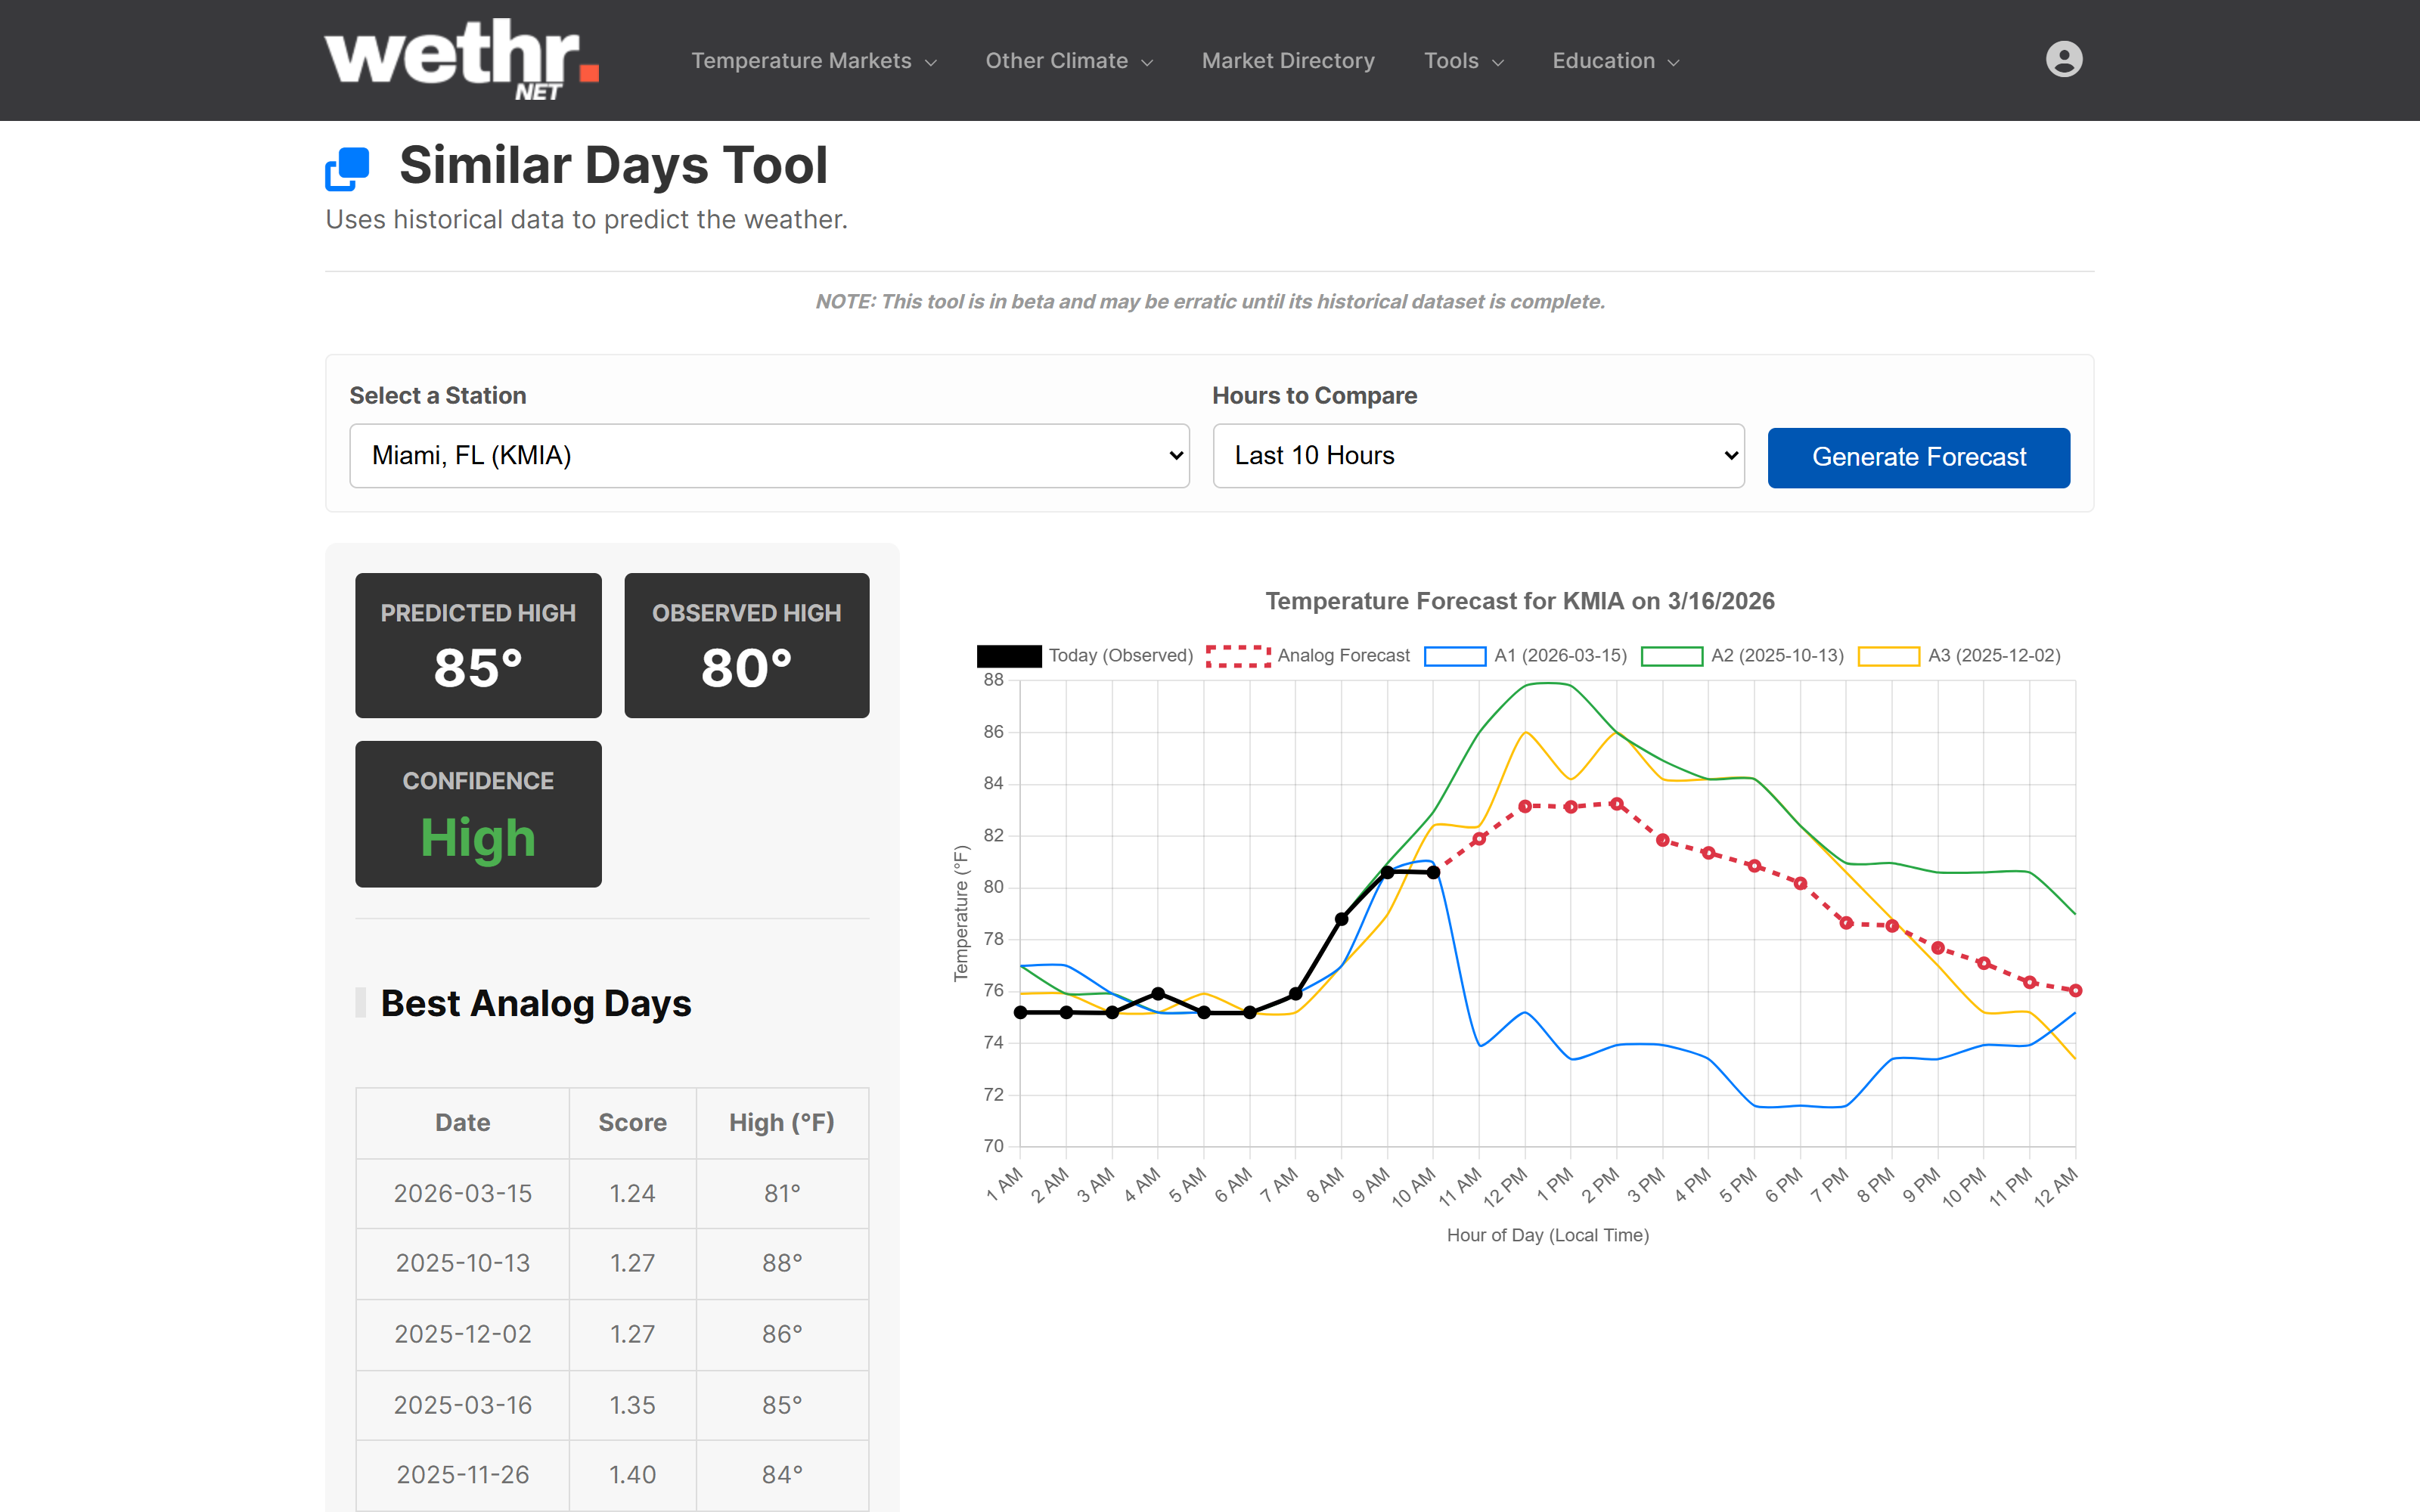Expand the Other Climate dropdown chevron

(1147, 61)
